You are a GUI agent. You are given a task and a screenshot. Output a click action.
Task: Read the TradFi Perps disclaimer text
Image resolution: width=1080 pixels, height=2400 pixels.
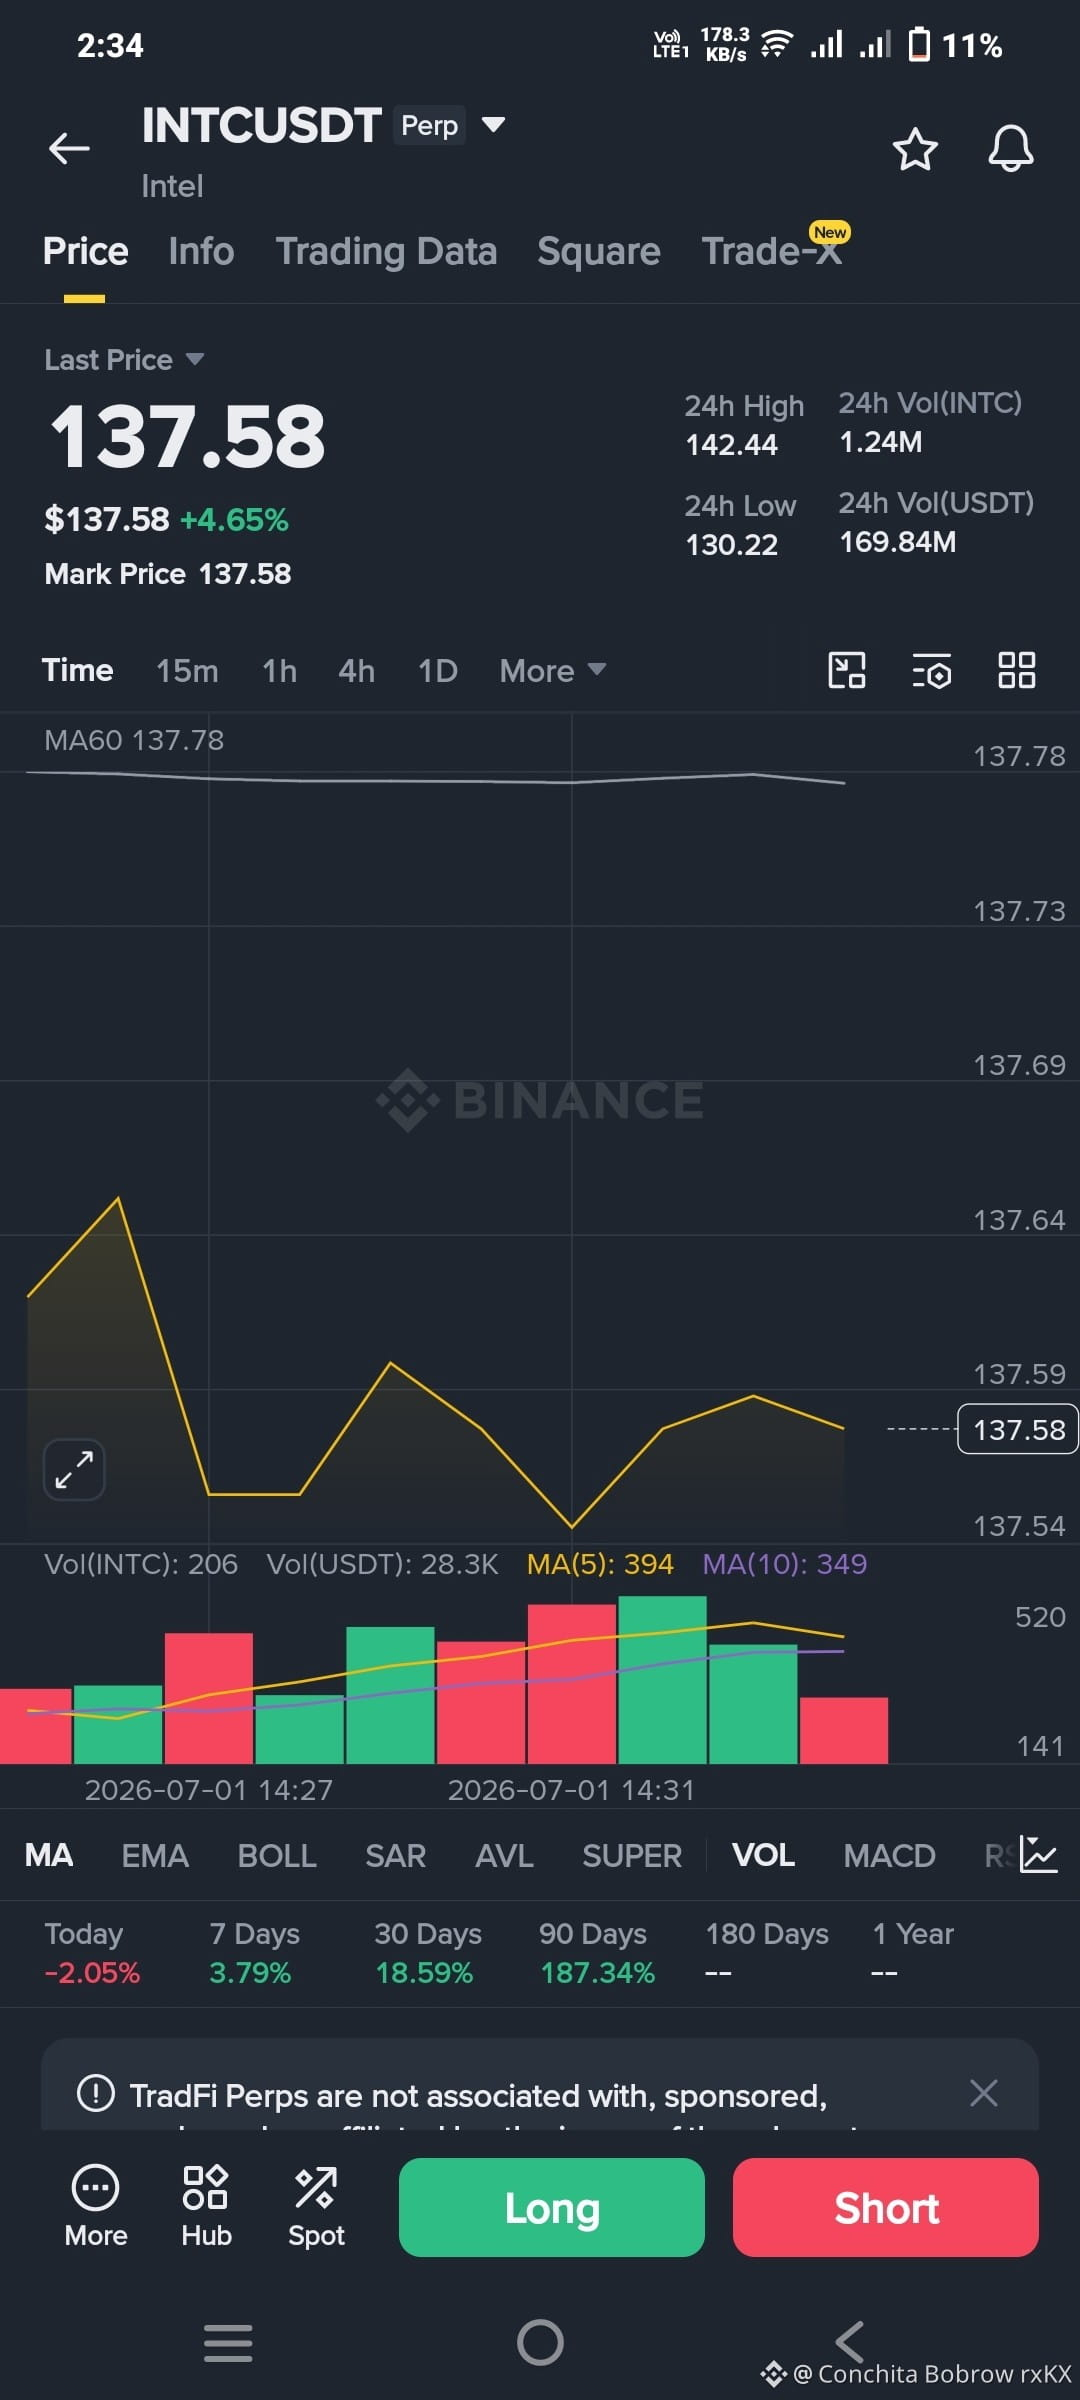(x=479, y=2096)
